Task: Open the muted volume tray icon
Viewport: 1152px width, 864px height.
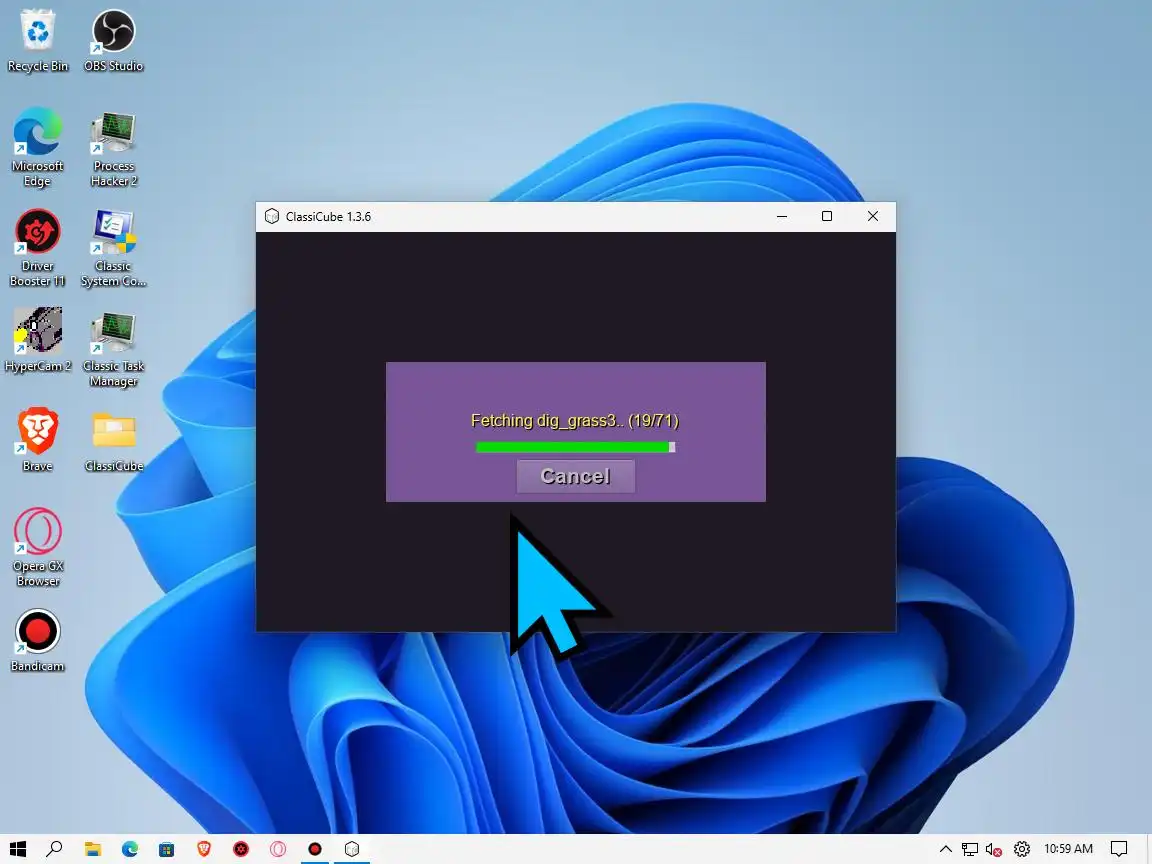Action: tap(994, 849)
